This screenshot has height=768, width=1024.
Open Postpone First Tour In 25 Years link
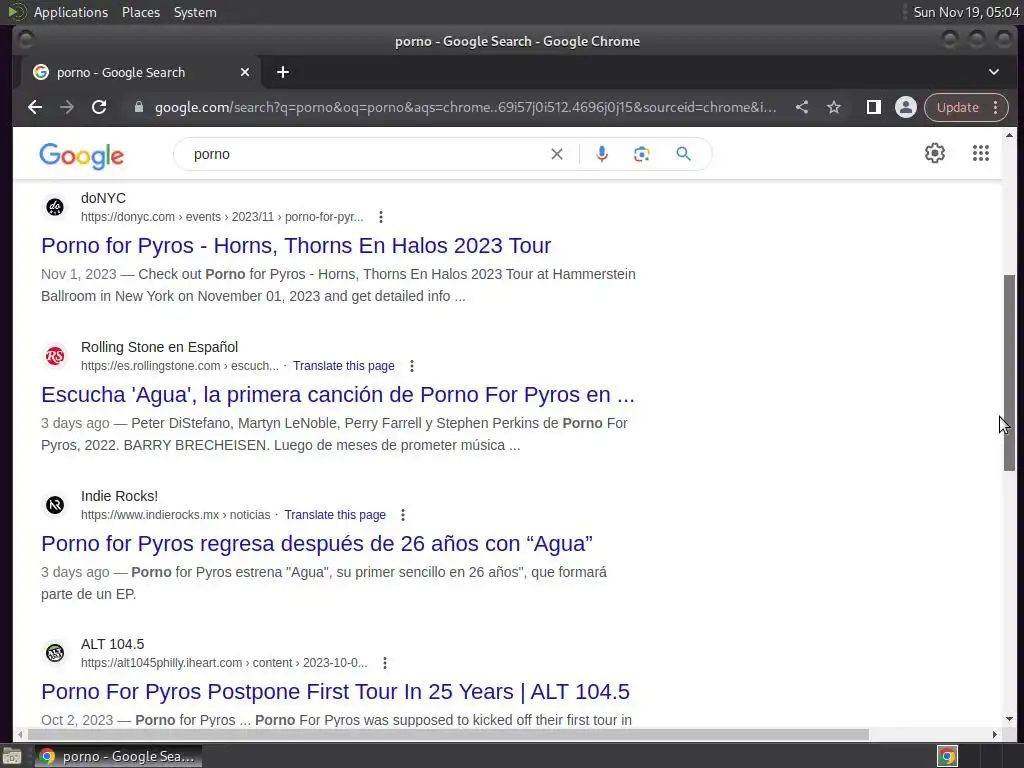335,692
